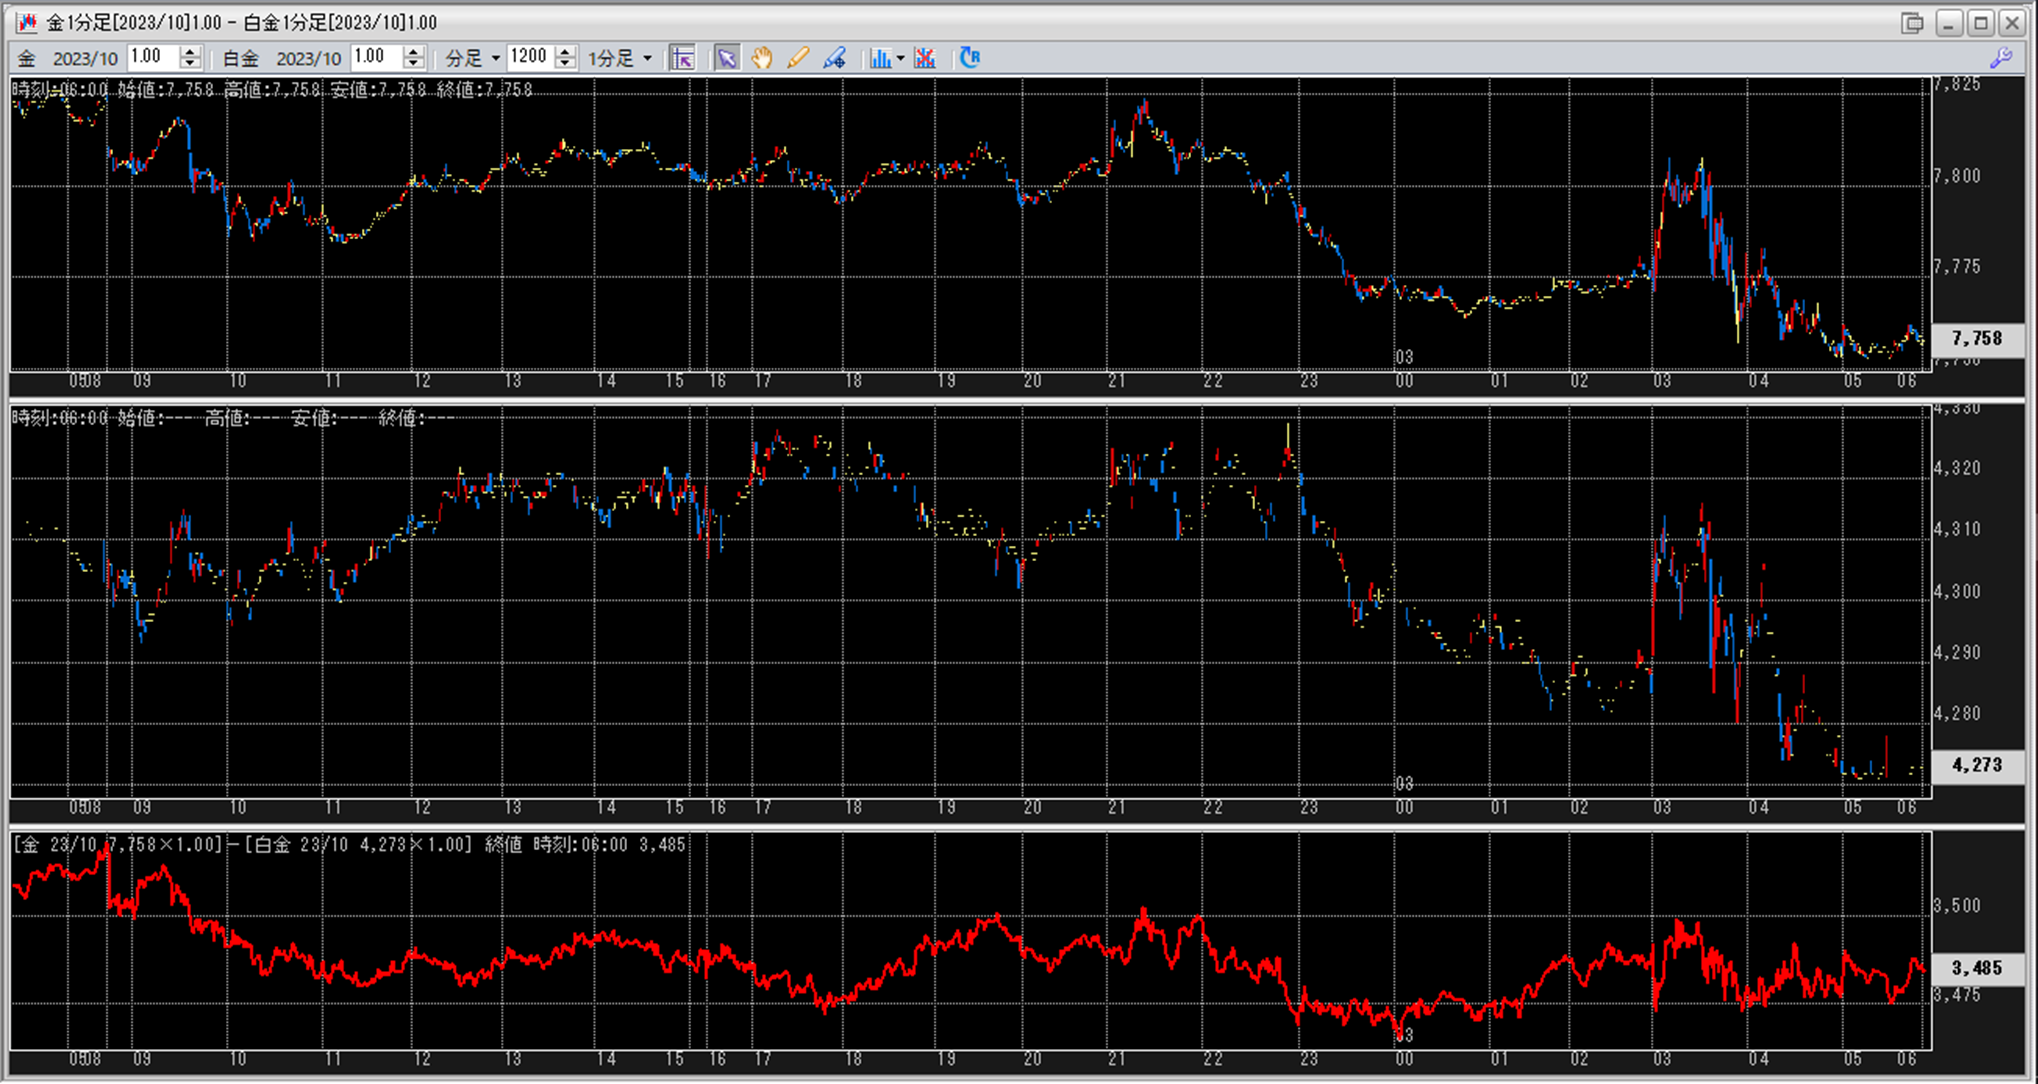Viewport: 2038px width, 1084px height.
Task: Expand the 分足 chart type dropdown
Action: [x=495, y=58]
